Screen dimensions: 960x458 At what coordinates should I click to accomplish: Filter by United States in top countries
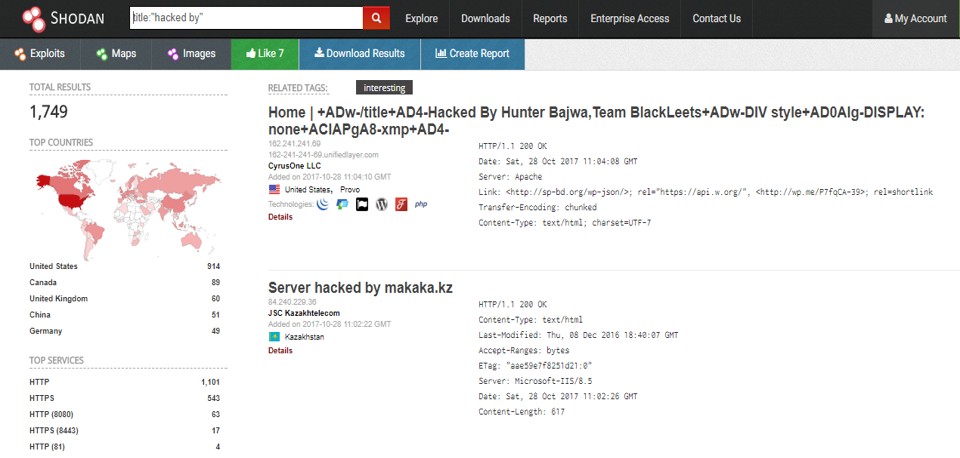point(124,266)
